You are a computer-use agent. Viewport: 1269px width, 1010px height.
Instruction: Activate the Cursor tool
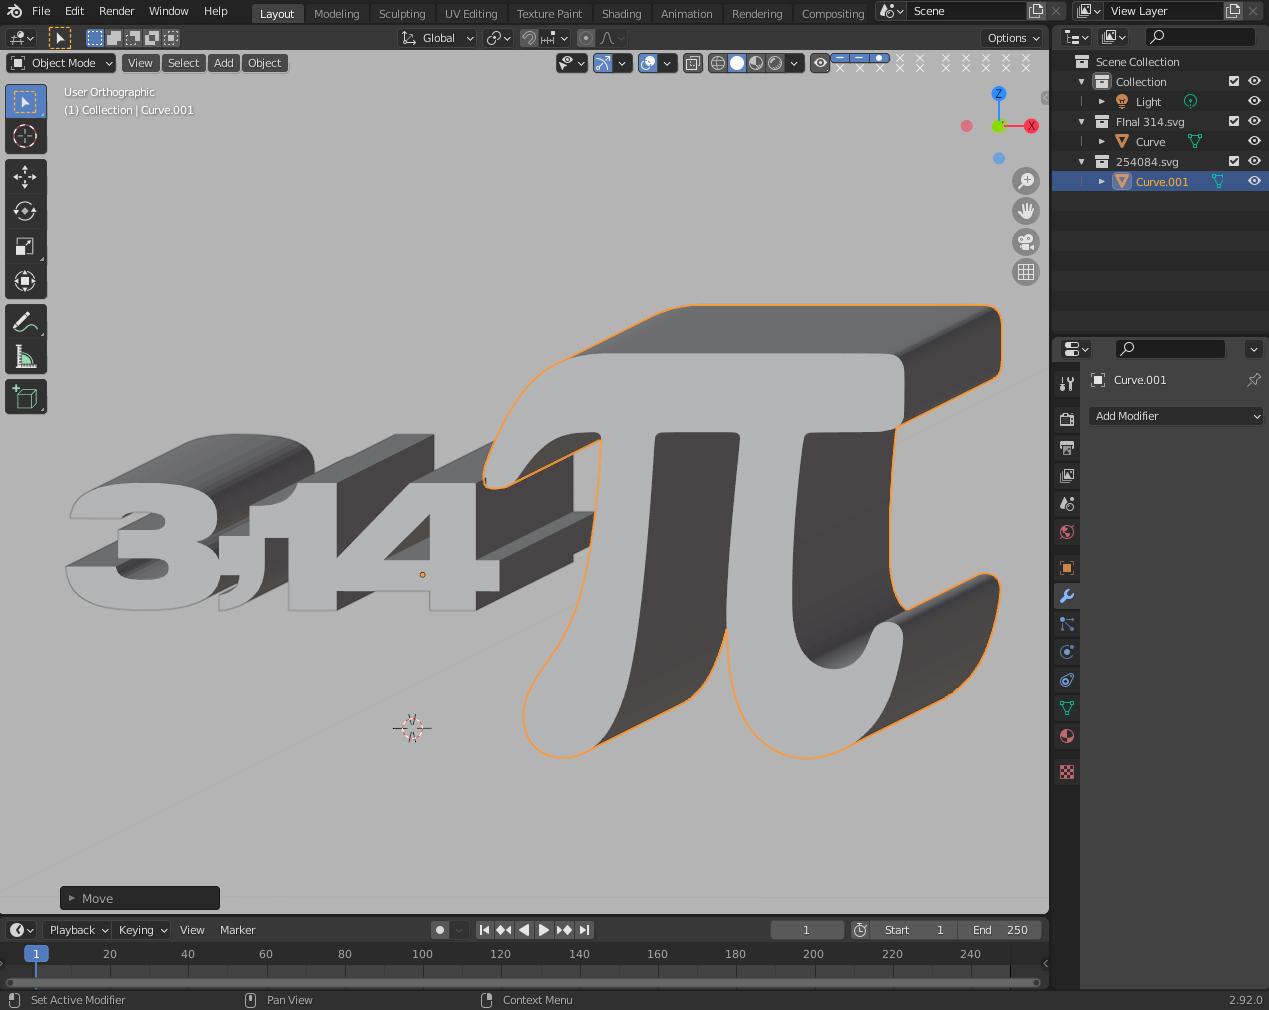click(x=25, y=136)
